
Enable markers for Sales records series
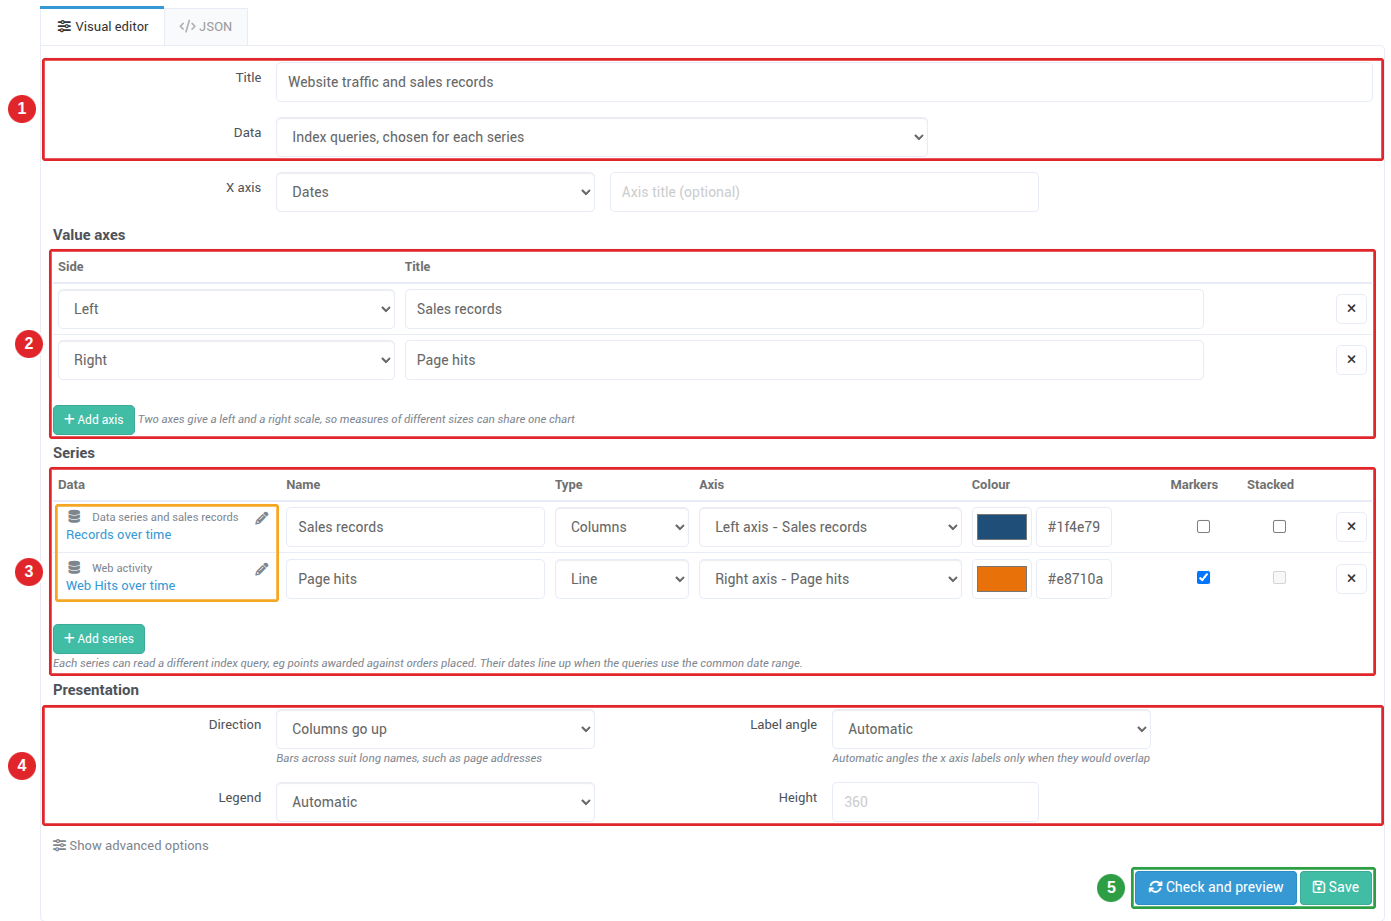(x=1203, y=527)
